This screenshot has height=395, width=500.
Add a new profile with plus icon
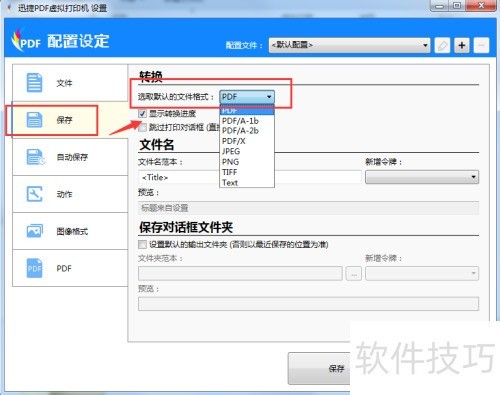click(x=462, y=45)
